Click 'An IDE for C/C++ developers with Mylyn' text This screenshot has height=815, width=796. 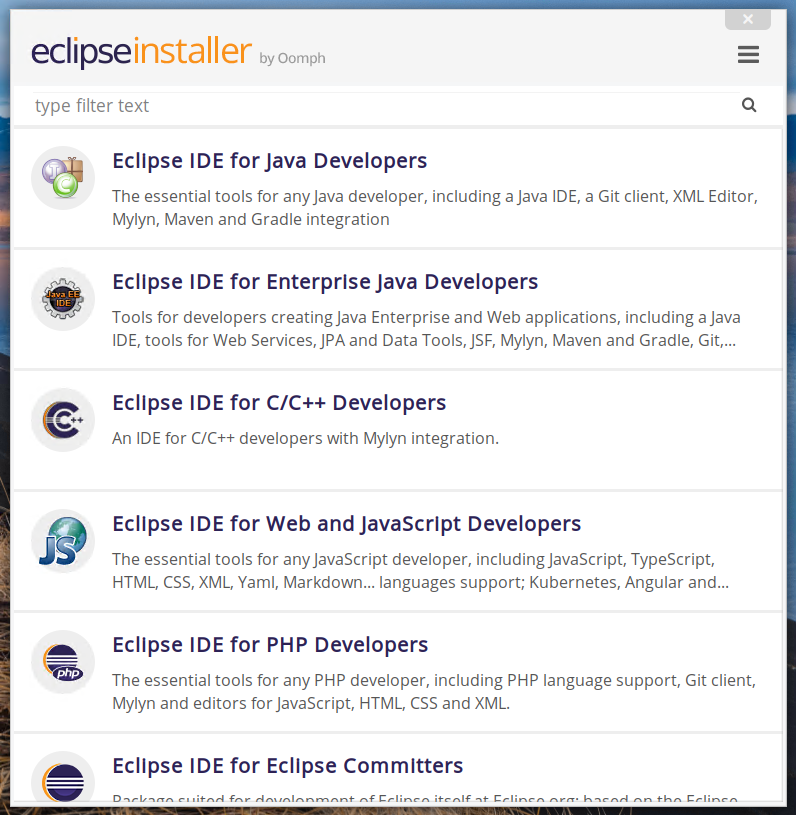(x=305, y=439)
